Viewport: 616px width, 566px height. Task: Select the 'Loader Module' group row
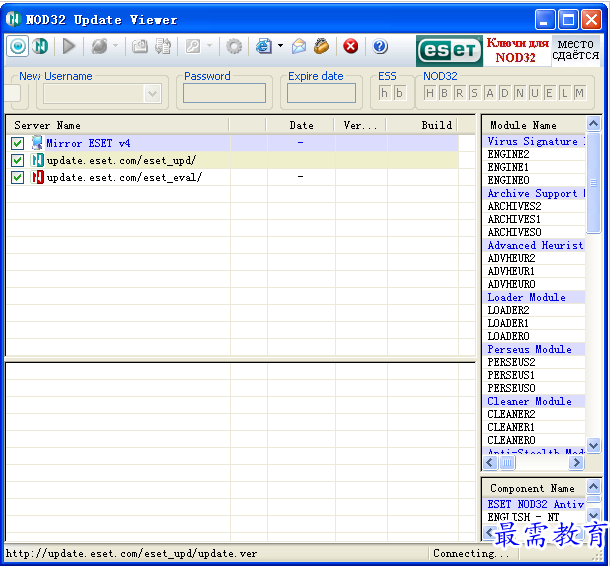(x=534, y=297)
